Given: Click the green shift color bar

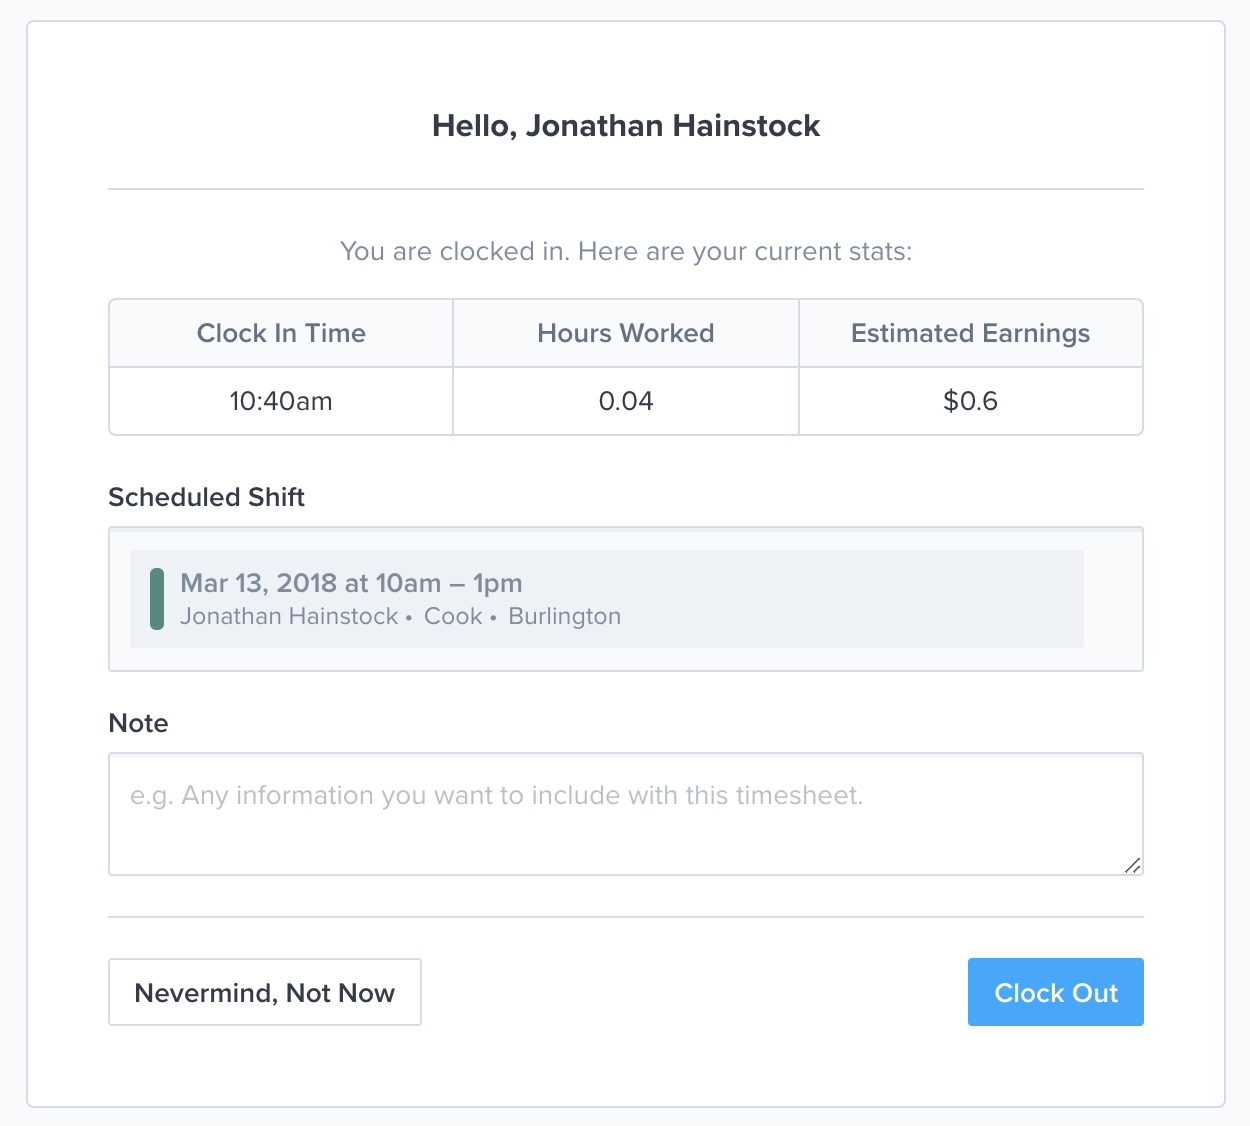Looking at the screenshot, I should [x=157, y=599].
